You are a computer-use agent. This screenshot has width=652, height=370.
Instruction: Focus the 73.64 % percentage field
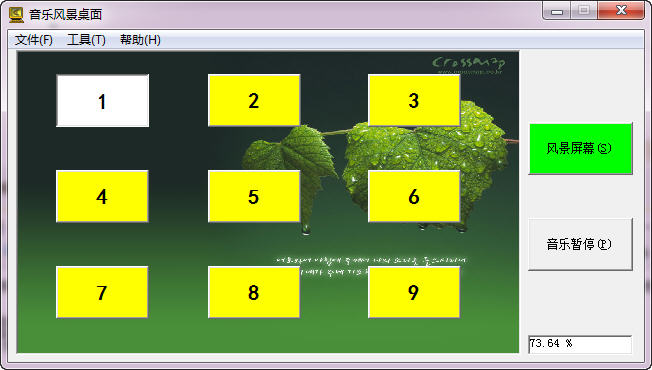580,344
